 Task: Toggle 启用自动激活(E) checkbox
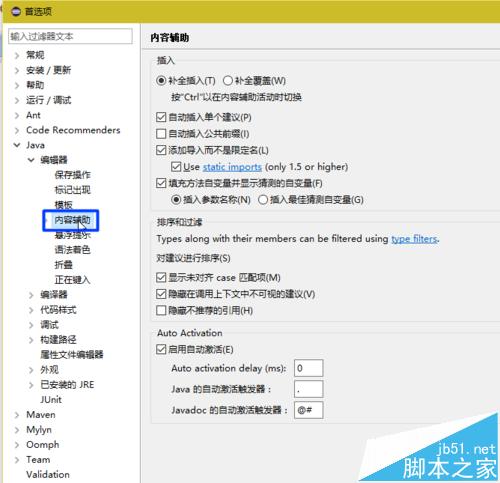(x=161, y=350)
